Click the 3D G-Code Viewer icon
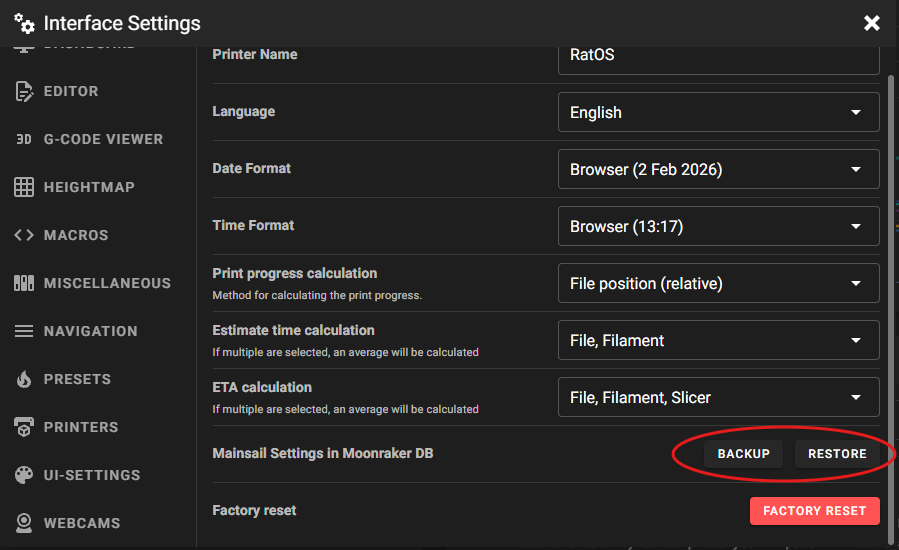899x550 pixels. (x=24, y=139)
